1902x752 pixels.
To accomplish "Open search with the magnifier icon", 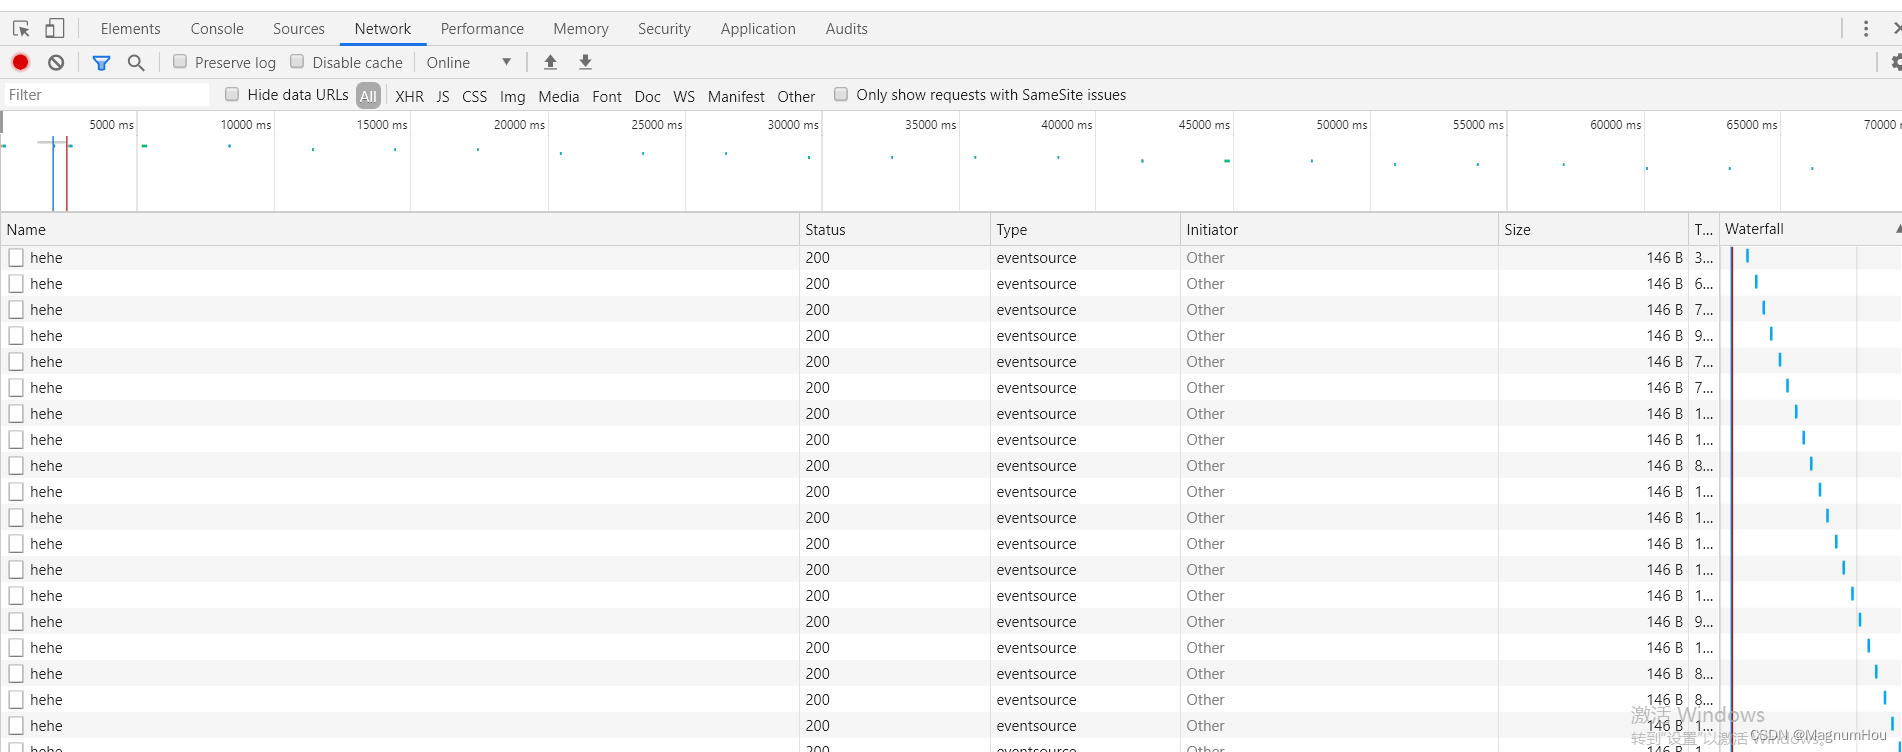I will coord(136,63).
